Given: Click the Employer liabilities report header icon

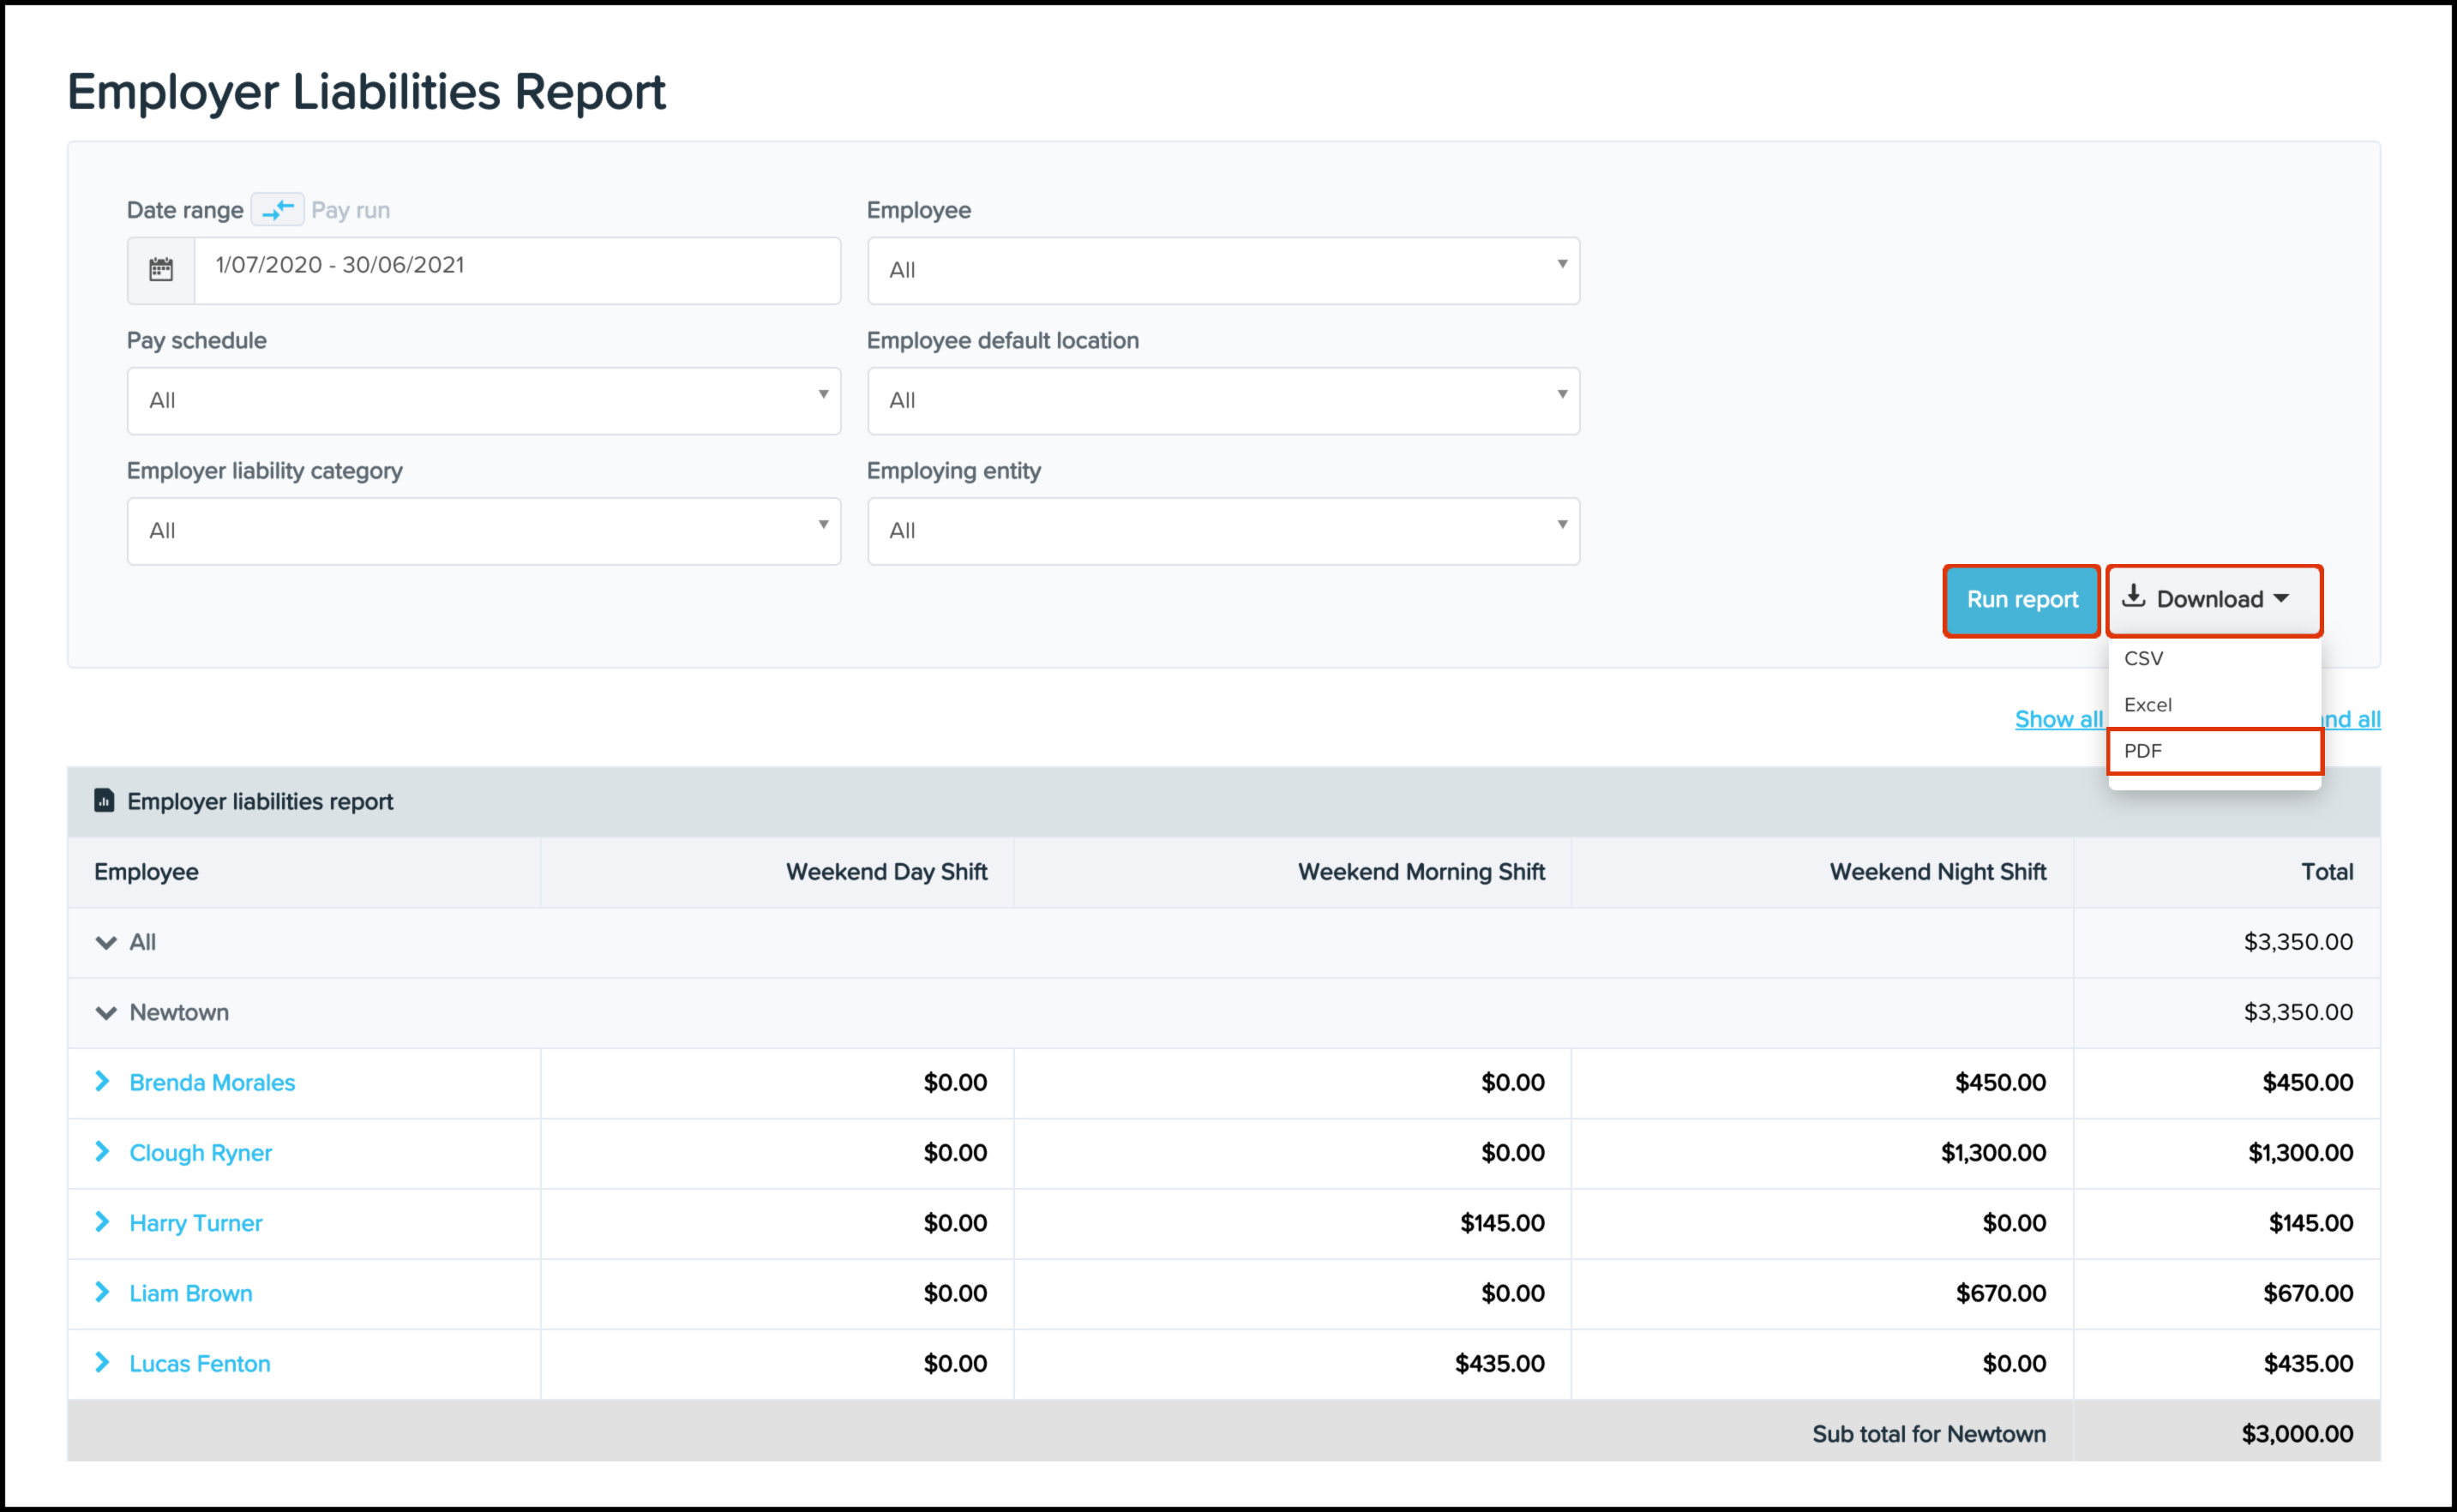Looking at the screenshot, I should (x=104, y=801).
